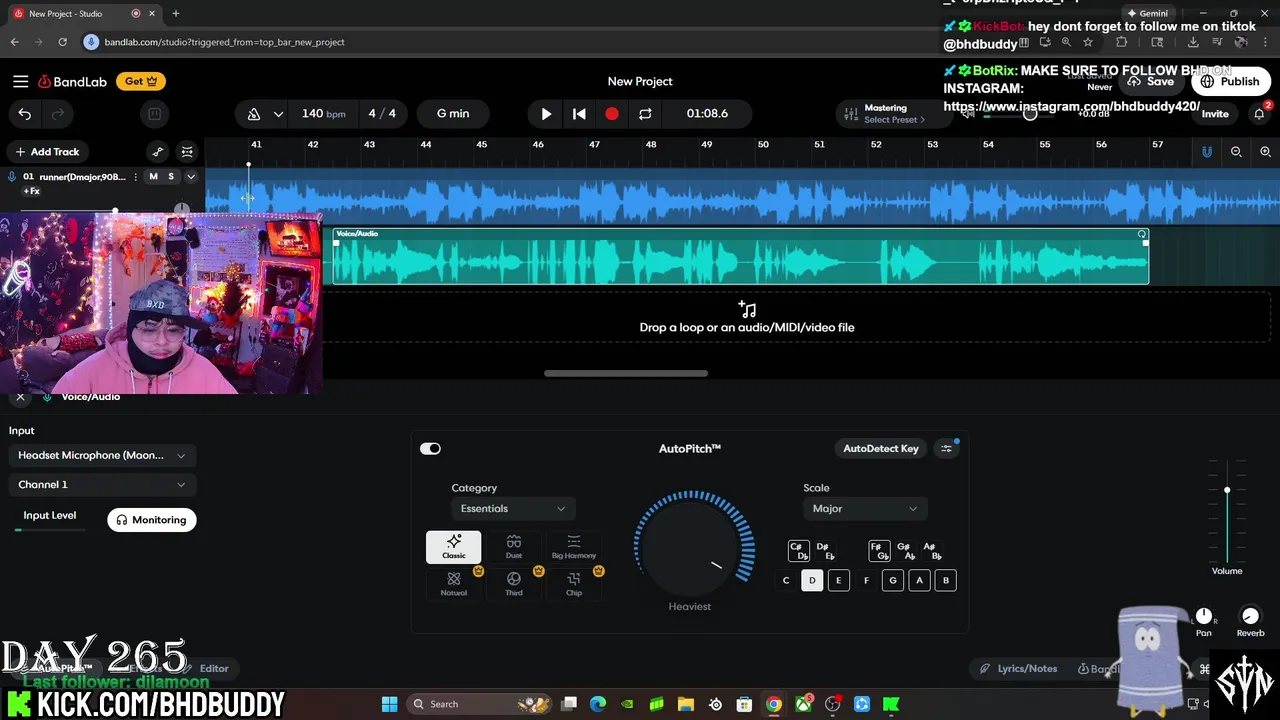The image size is (1280, 720).
Task: Click the yellow Get membership button
Action: click(x=140, y=82)
